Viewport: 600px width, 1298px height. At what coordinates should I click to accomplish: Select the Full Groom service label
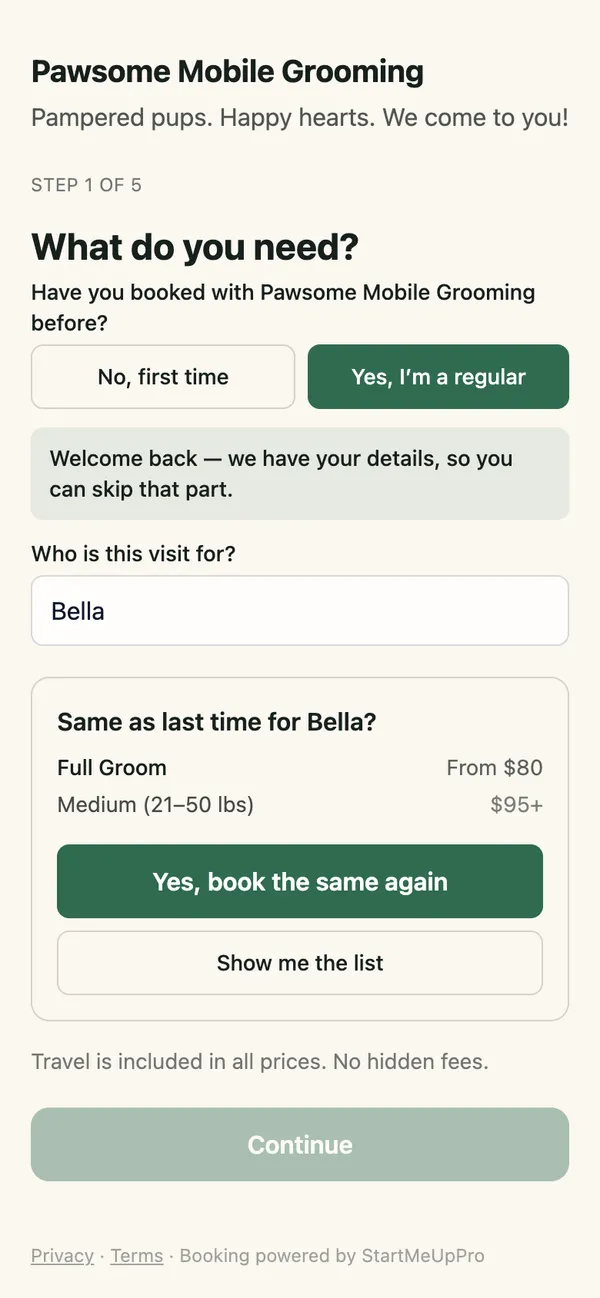tap(112, 768)
